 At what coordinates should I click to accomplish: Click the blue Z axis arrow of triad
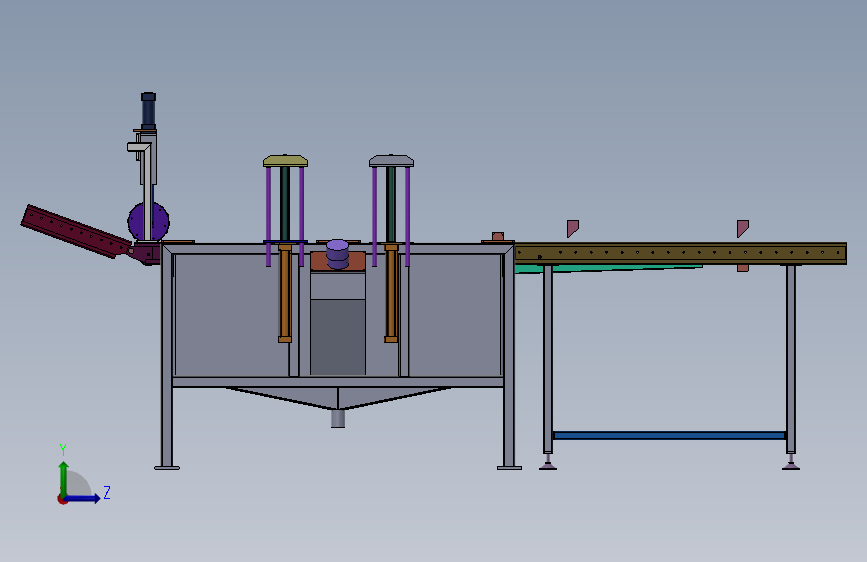(x=83, y=498)
